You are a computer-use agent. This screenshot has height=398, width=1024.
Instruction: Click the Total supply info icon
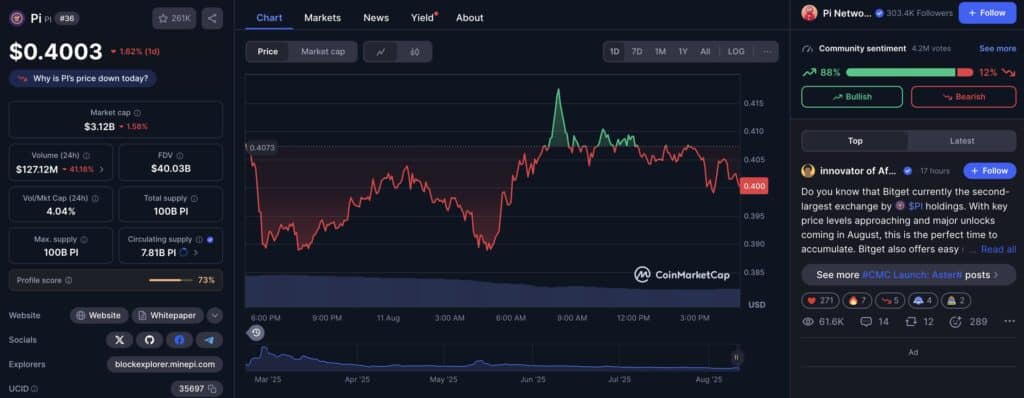[194, 198]
